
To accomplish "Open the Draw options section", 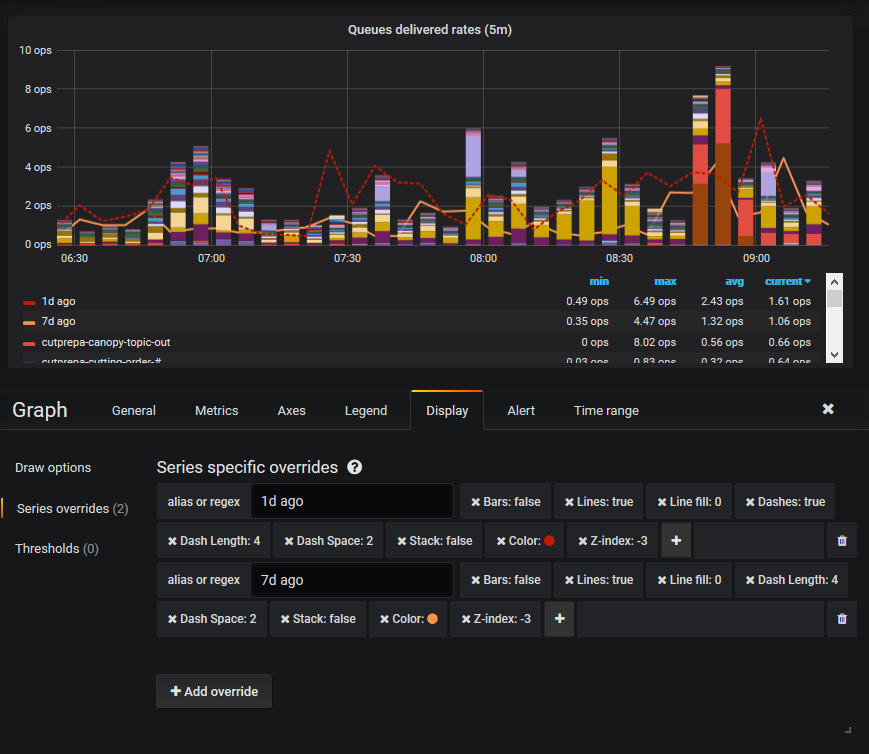I will (52, 467).
